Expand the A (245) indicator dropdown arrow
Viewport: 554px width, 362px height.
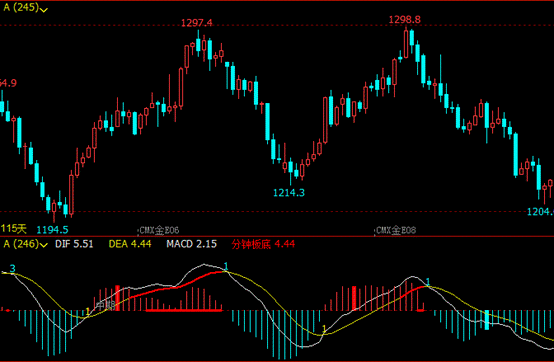coord(44,10)
